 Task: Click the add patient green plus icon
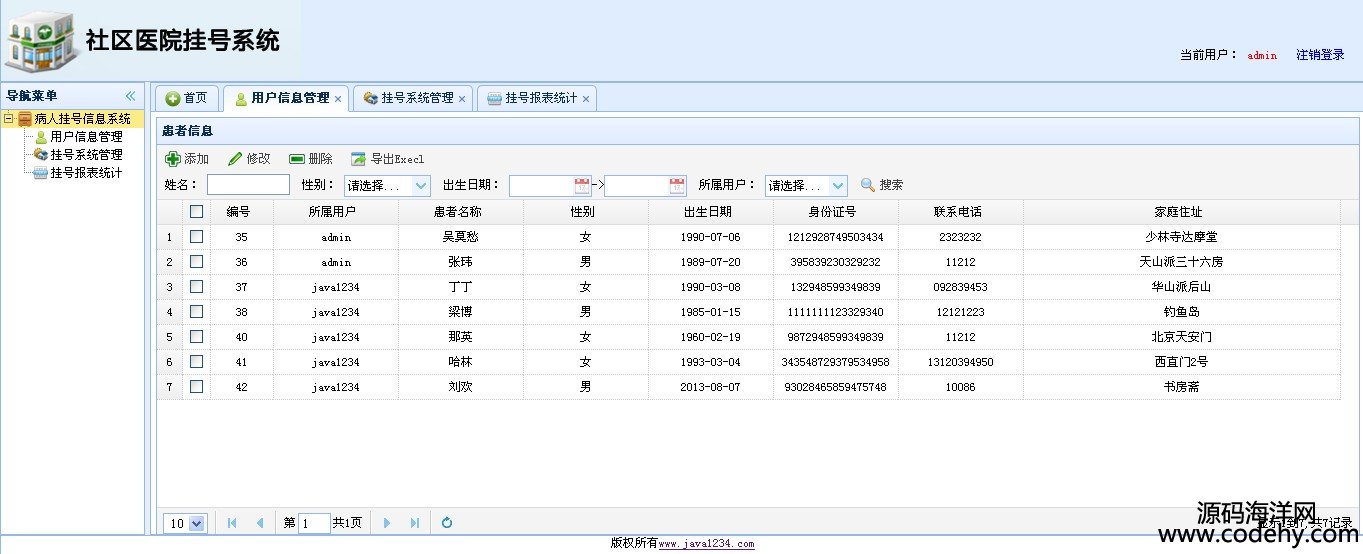[x=173, y=159]
